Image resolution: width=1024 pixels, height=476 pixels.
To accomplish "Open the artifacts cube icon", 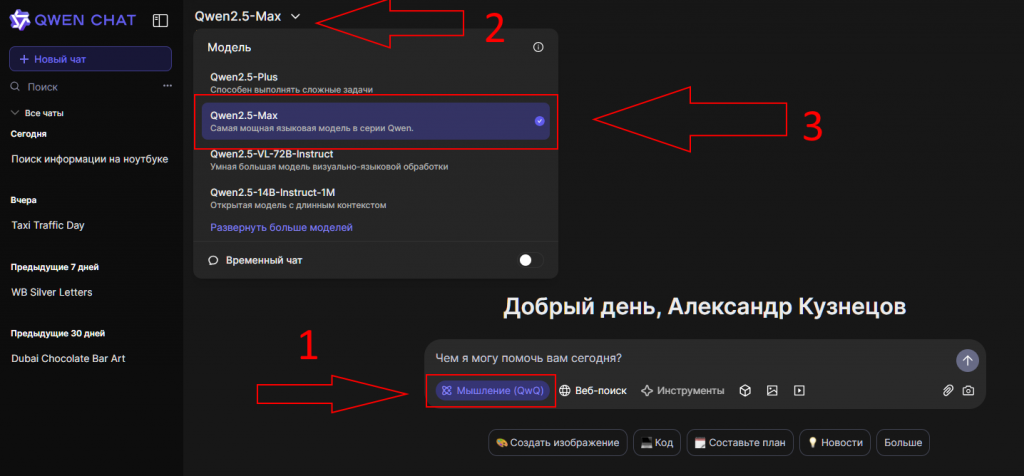I will click(745, 390).
